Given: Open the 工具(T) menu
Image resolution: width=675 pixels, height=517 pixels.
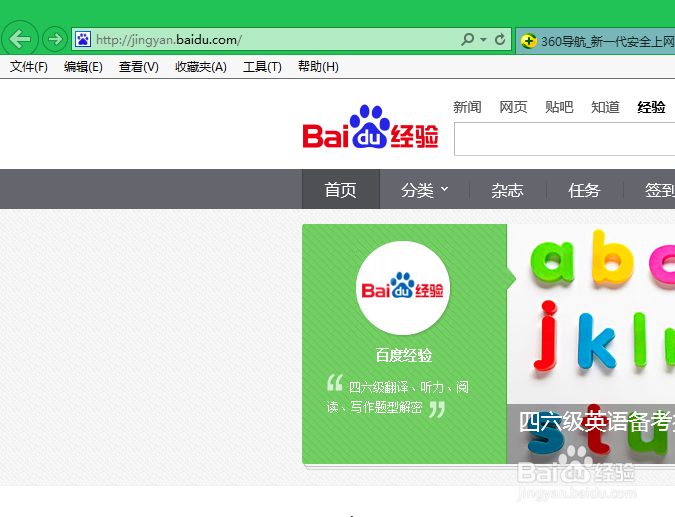Looking at the screenshot, I should [262, 67].
